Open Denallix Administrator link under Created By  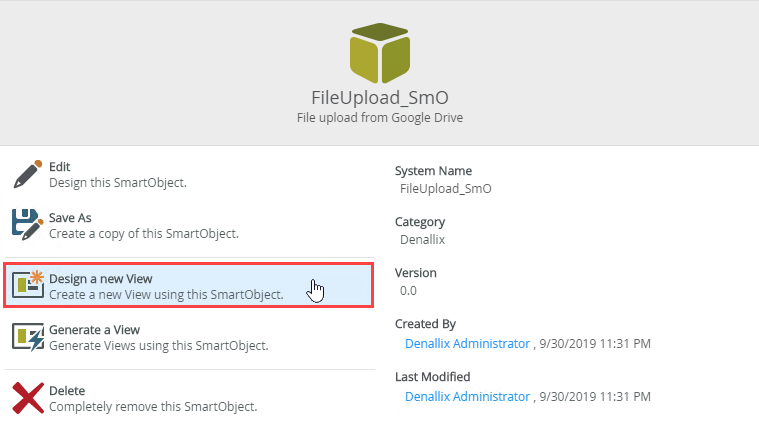coord(467,344)
